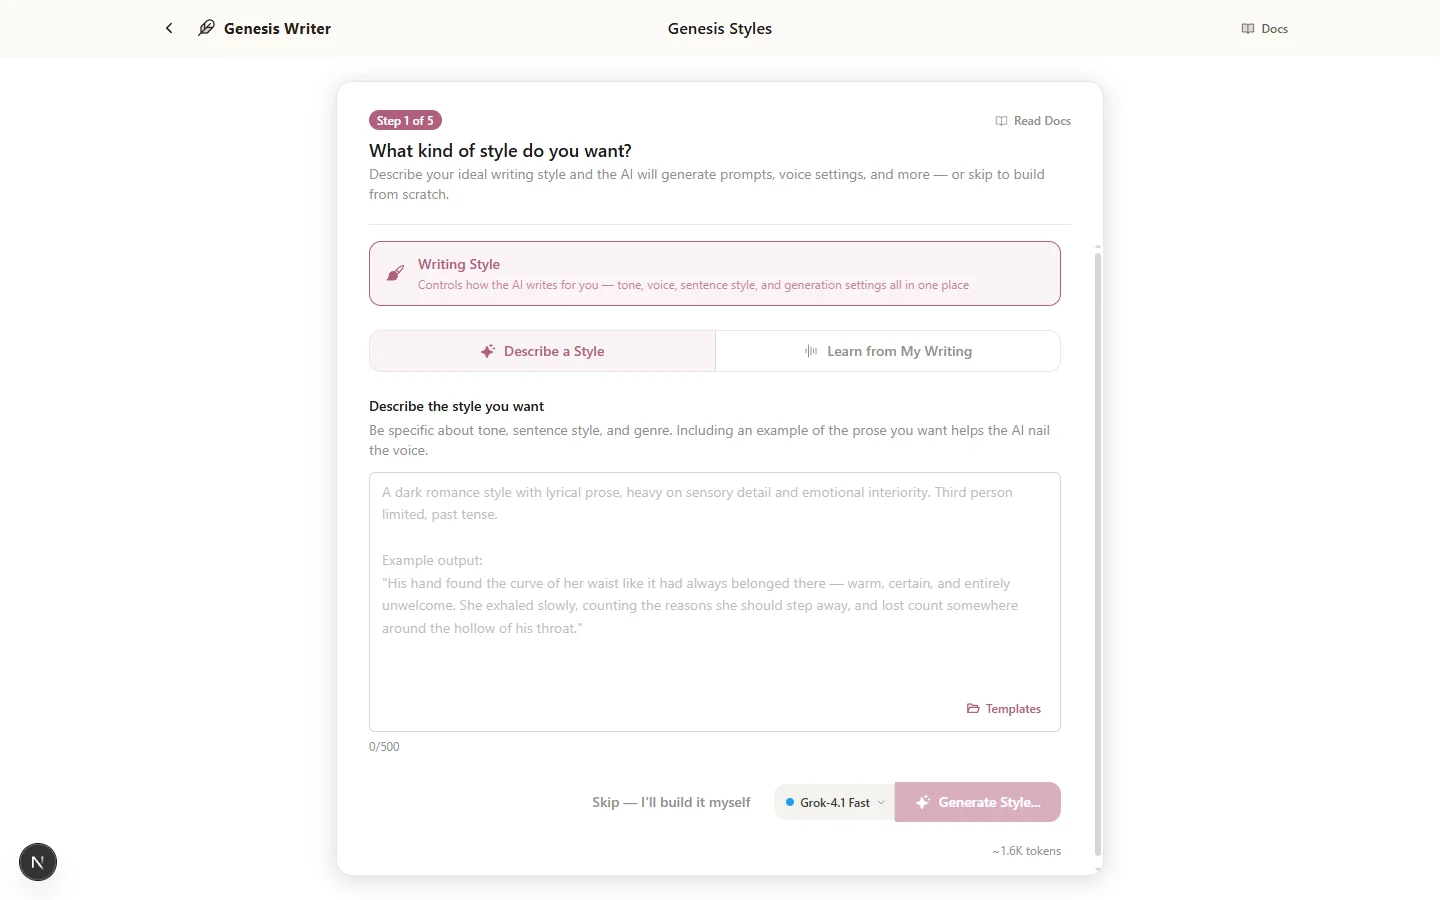Click the chevron next to the model name
This screenshot has height=900, width=1440.
(x=882, y=802)
